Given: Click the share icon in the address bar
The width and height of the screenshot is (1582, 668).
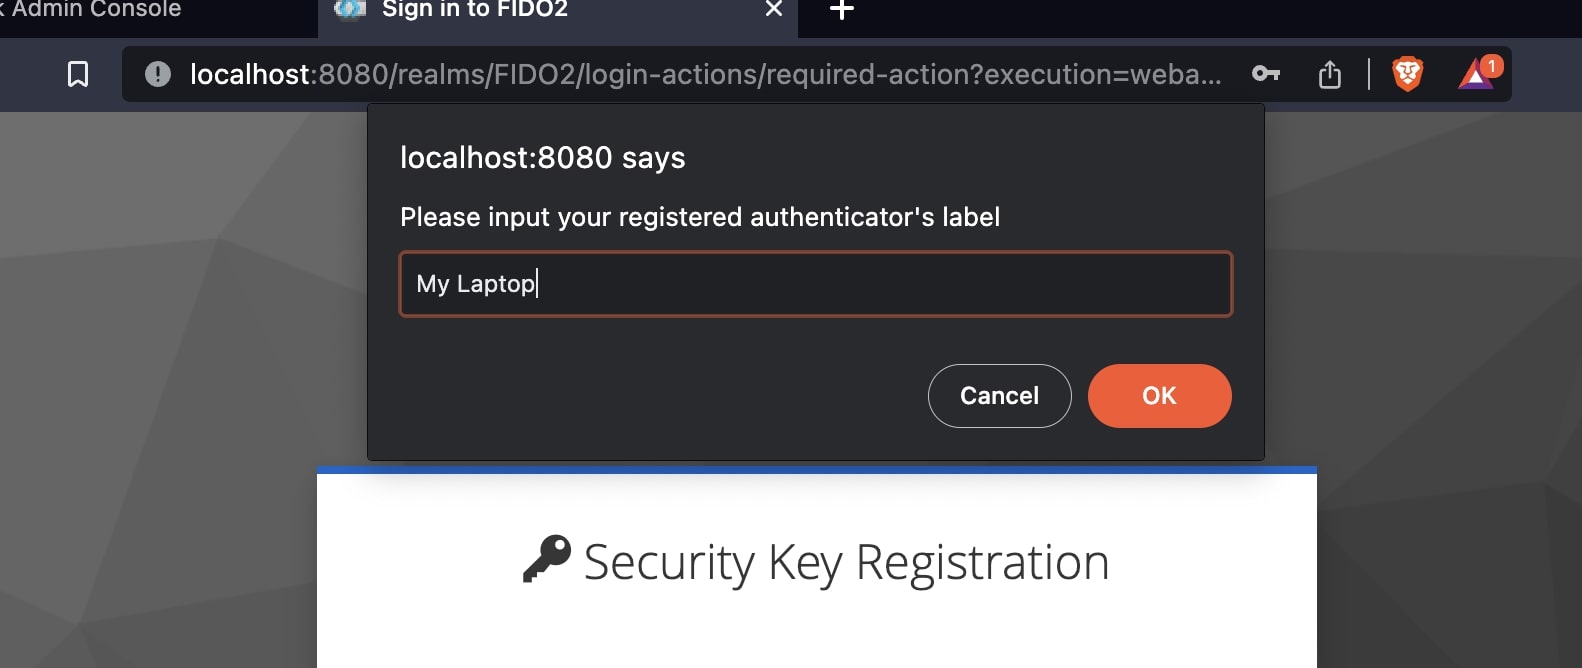Looking at the screenshot, I should [x=1329, y=74].
